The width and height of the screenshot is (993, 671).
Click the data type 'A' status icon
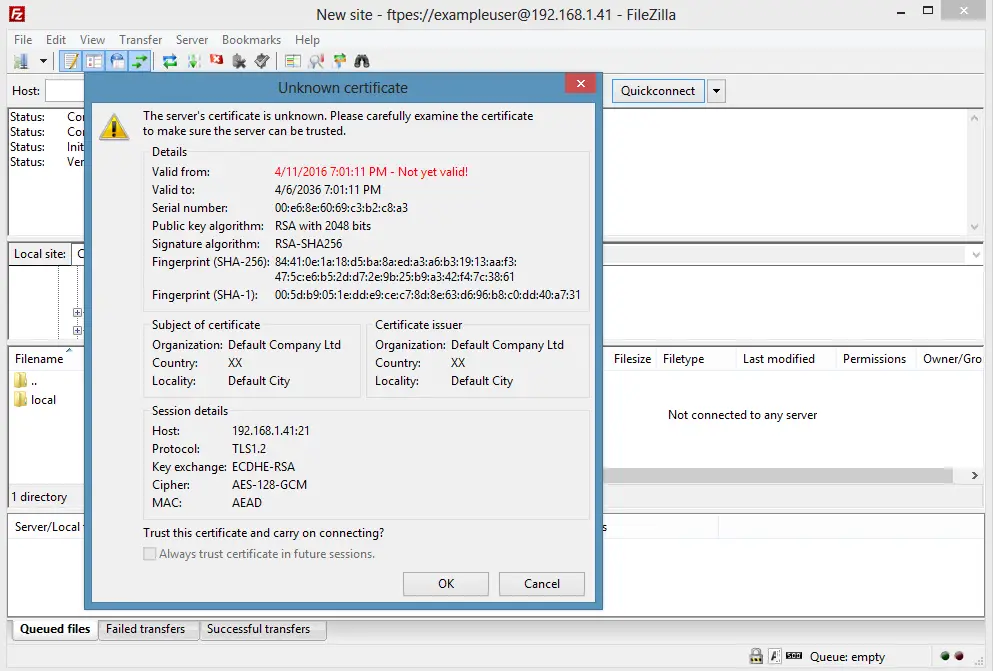click(x=775, y=656)
